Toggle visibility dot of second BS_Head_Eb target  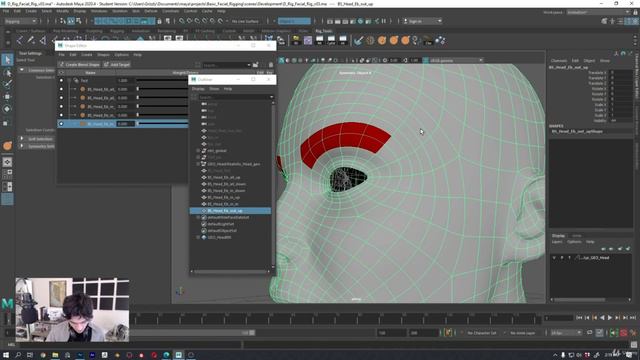click(x=61, y=98)
